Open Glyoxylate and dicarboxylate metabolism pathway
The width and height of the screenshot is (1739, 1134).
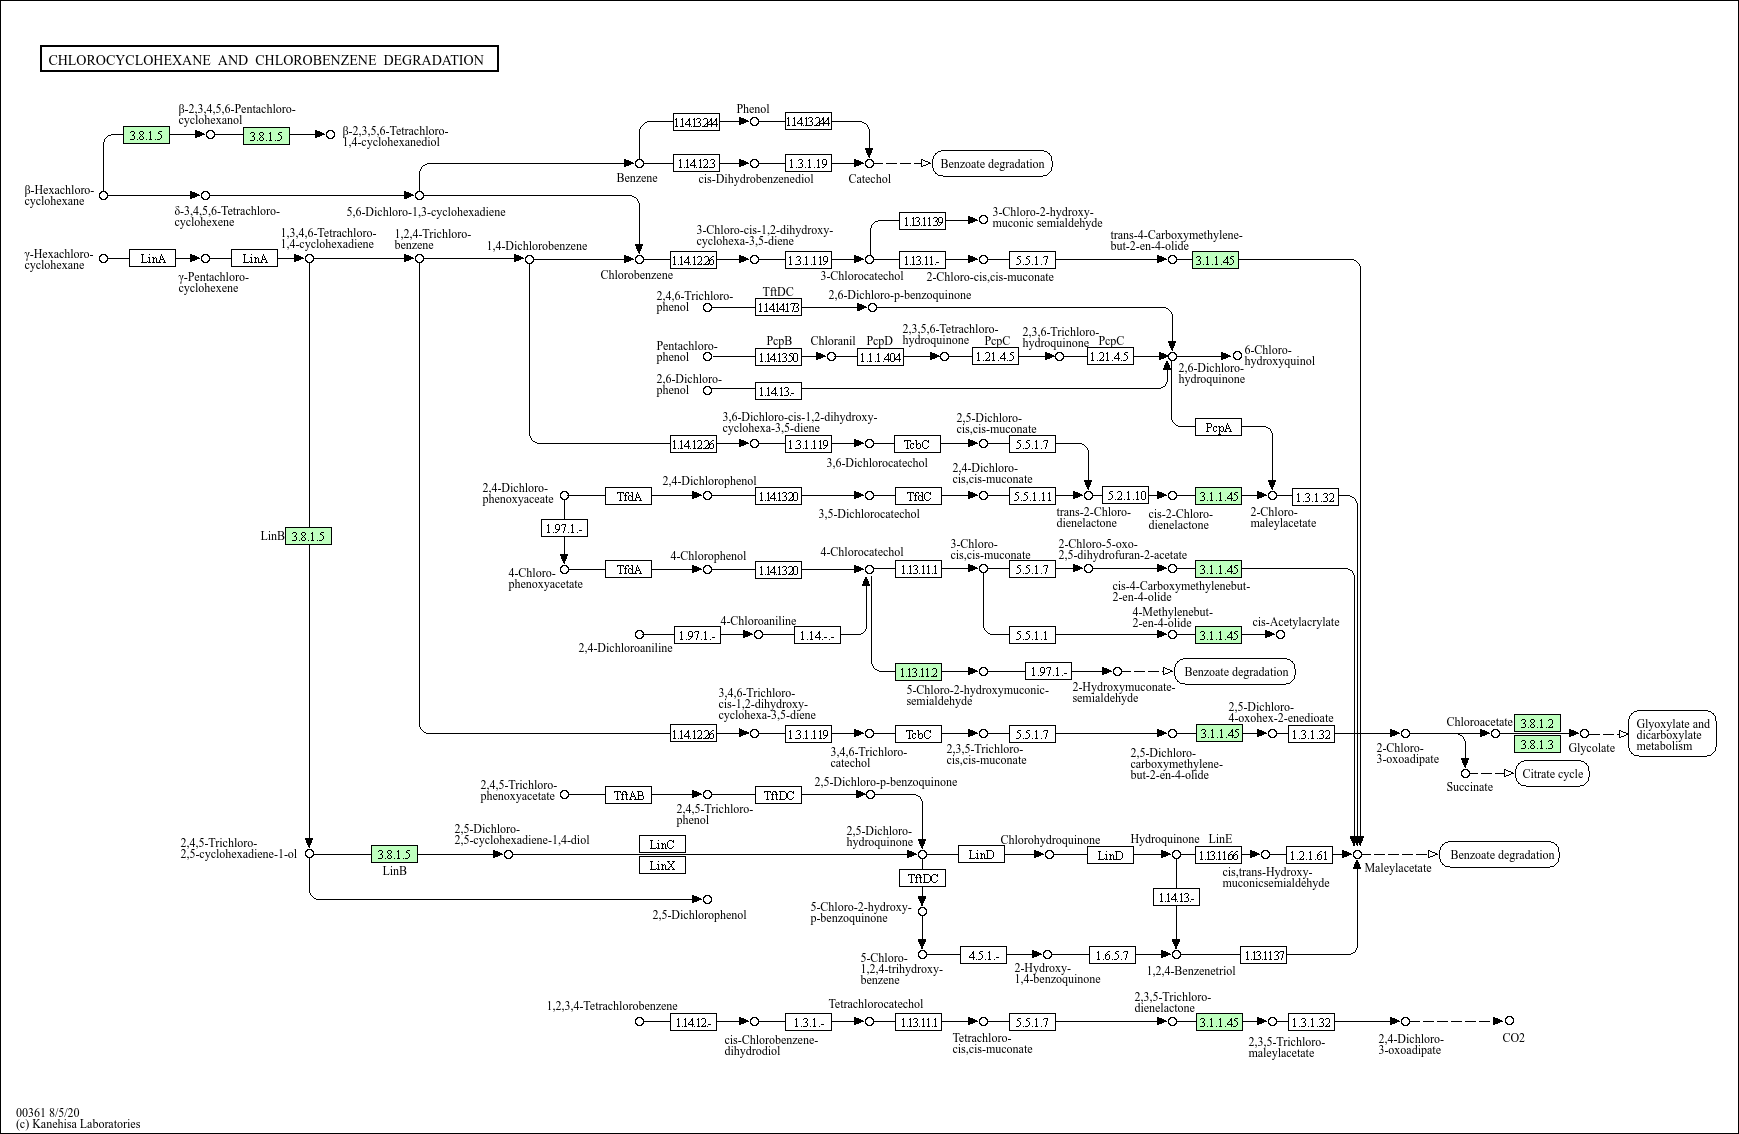(1672, 735)
